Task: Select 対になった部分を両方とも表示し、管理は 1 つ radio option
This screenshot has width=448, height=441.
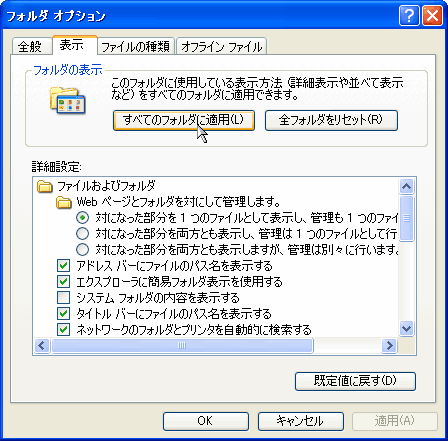Action: [82, 234]
